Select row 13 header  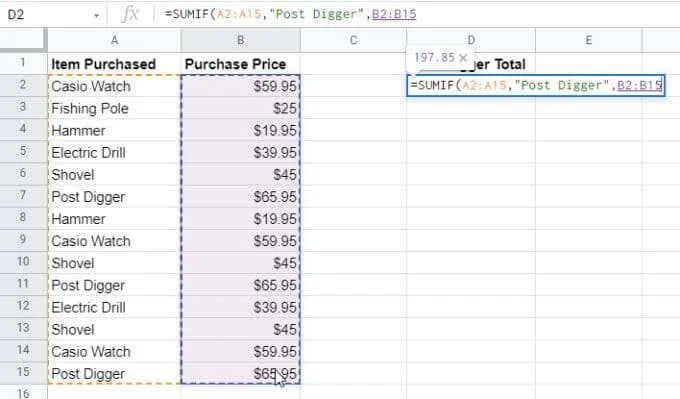click(x=23, y=329)
